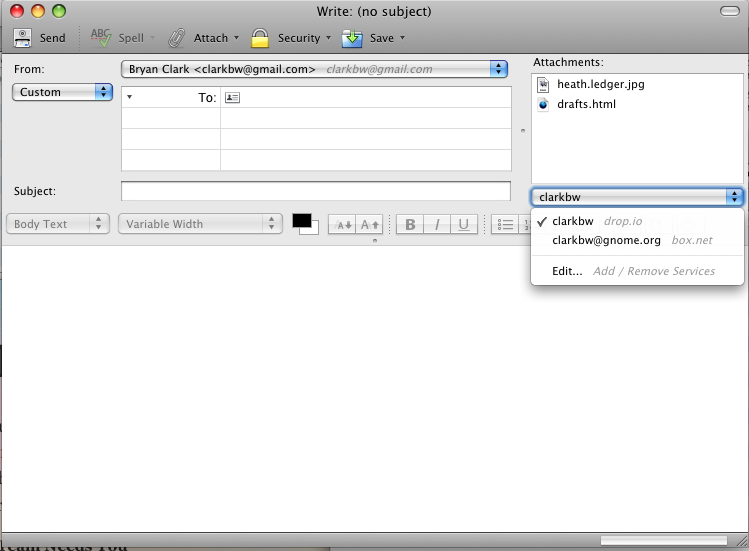Open the Custom dropdown
Image resolution: width=749 pixels, height=551 pixels.
click(x=62, y=92)
